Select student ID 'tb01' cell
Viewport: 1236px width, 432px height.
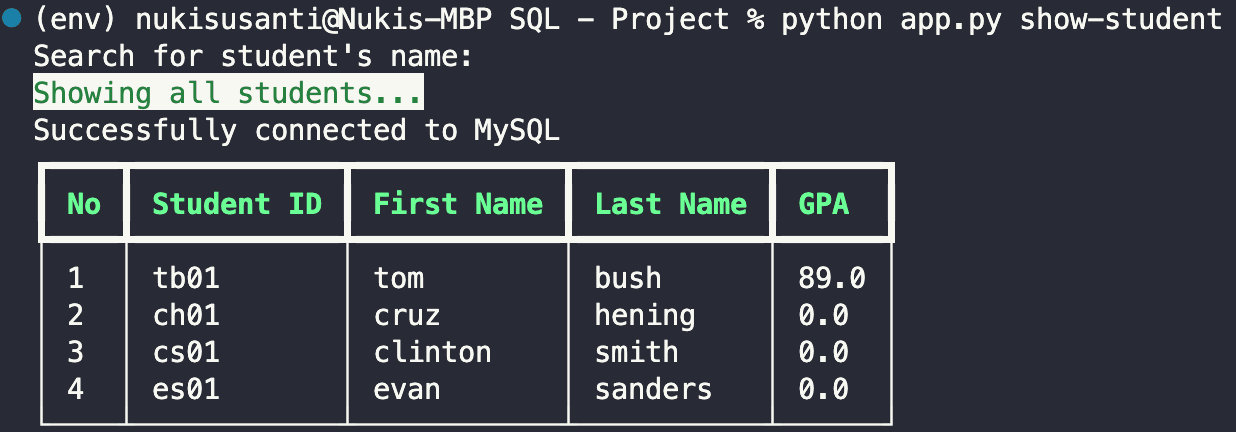(x=185, y=278)
